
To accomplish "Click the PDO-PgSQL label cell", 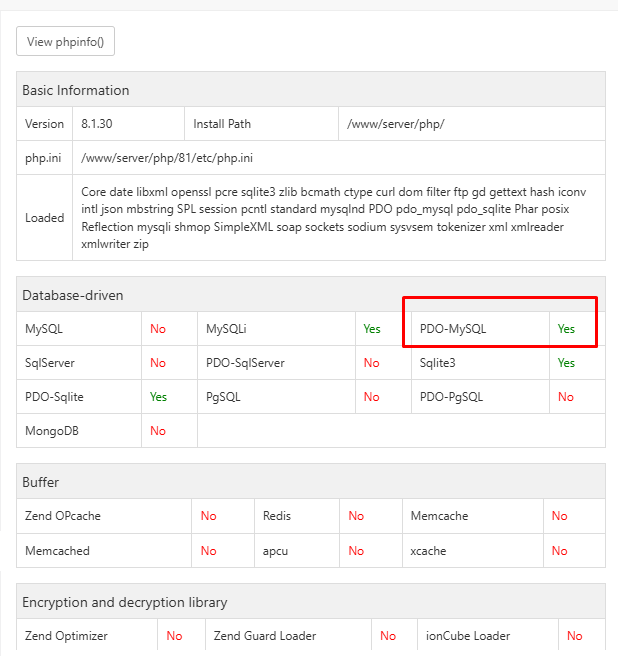I will point(452,396).
